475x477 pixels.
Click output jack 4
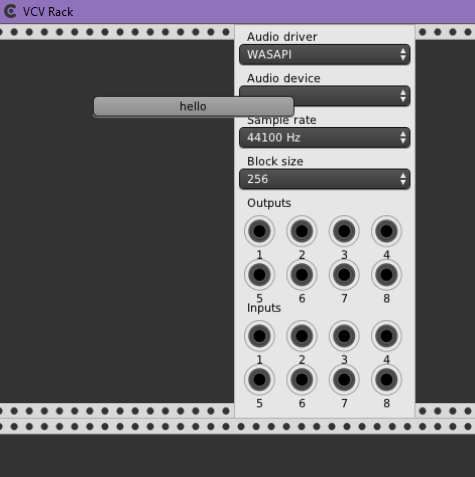(x=387, y=231)
